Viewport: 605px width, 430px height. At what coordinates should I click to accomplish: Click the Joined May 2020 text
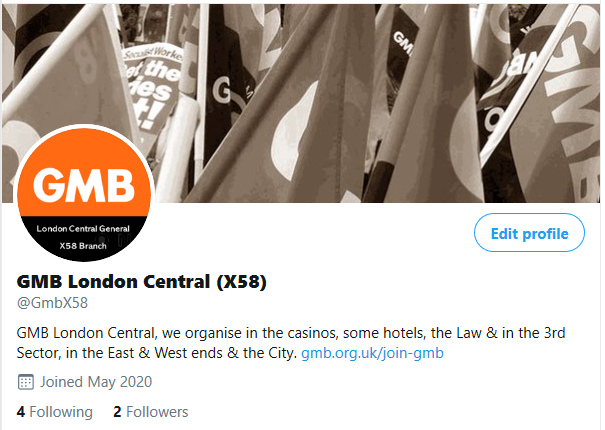96,382
